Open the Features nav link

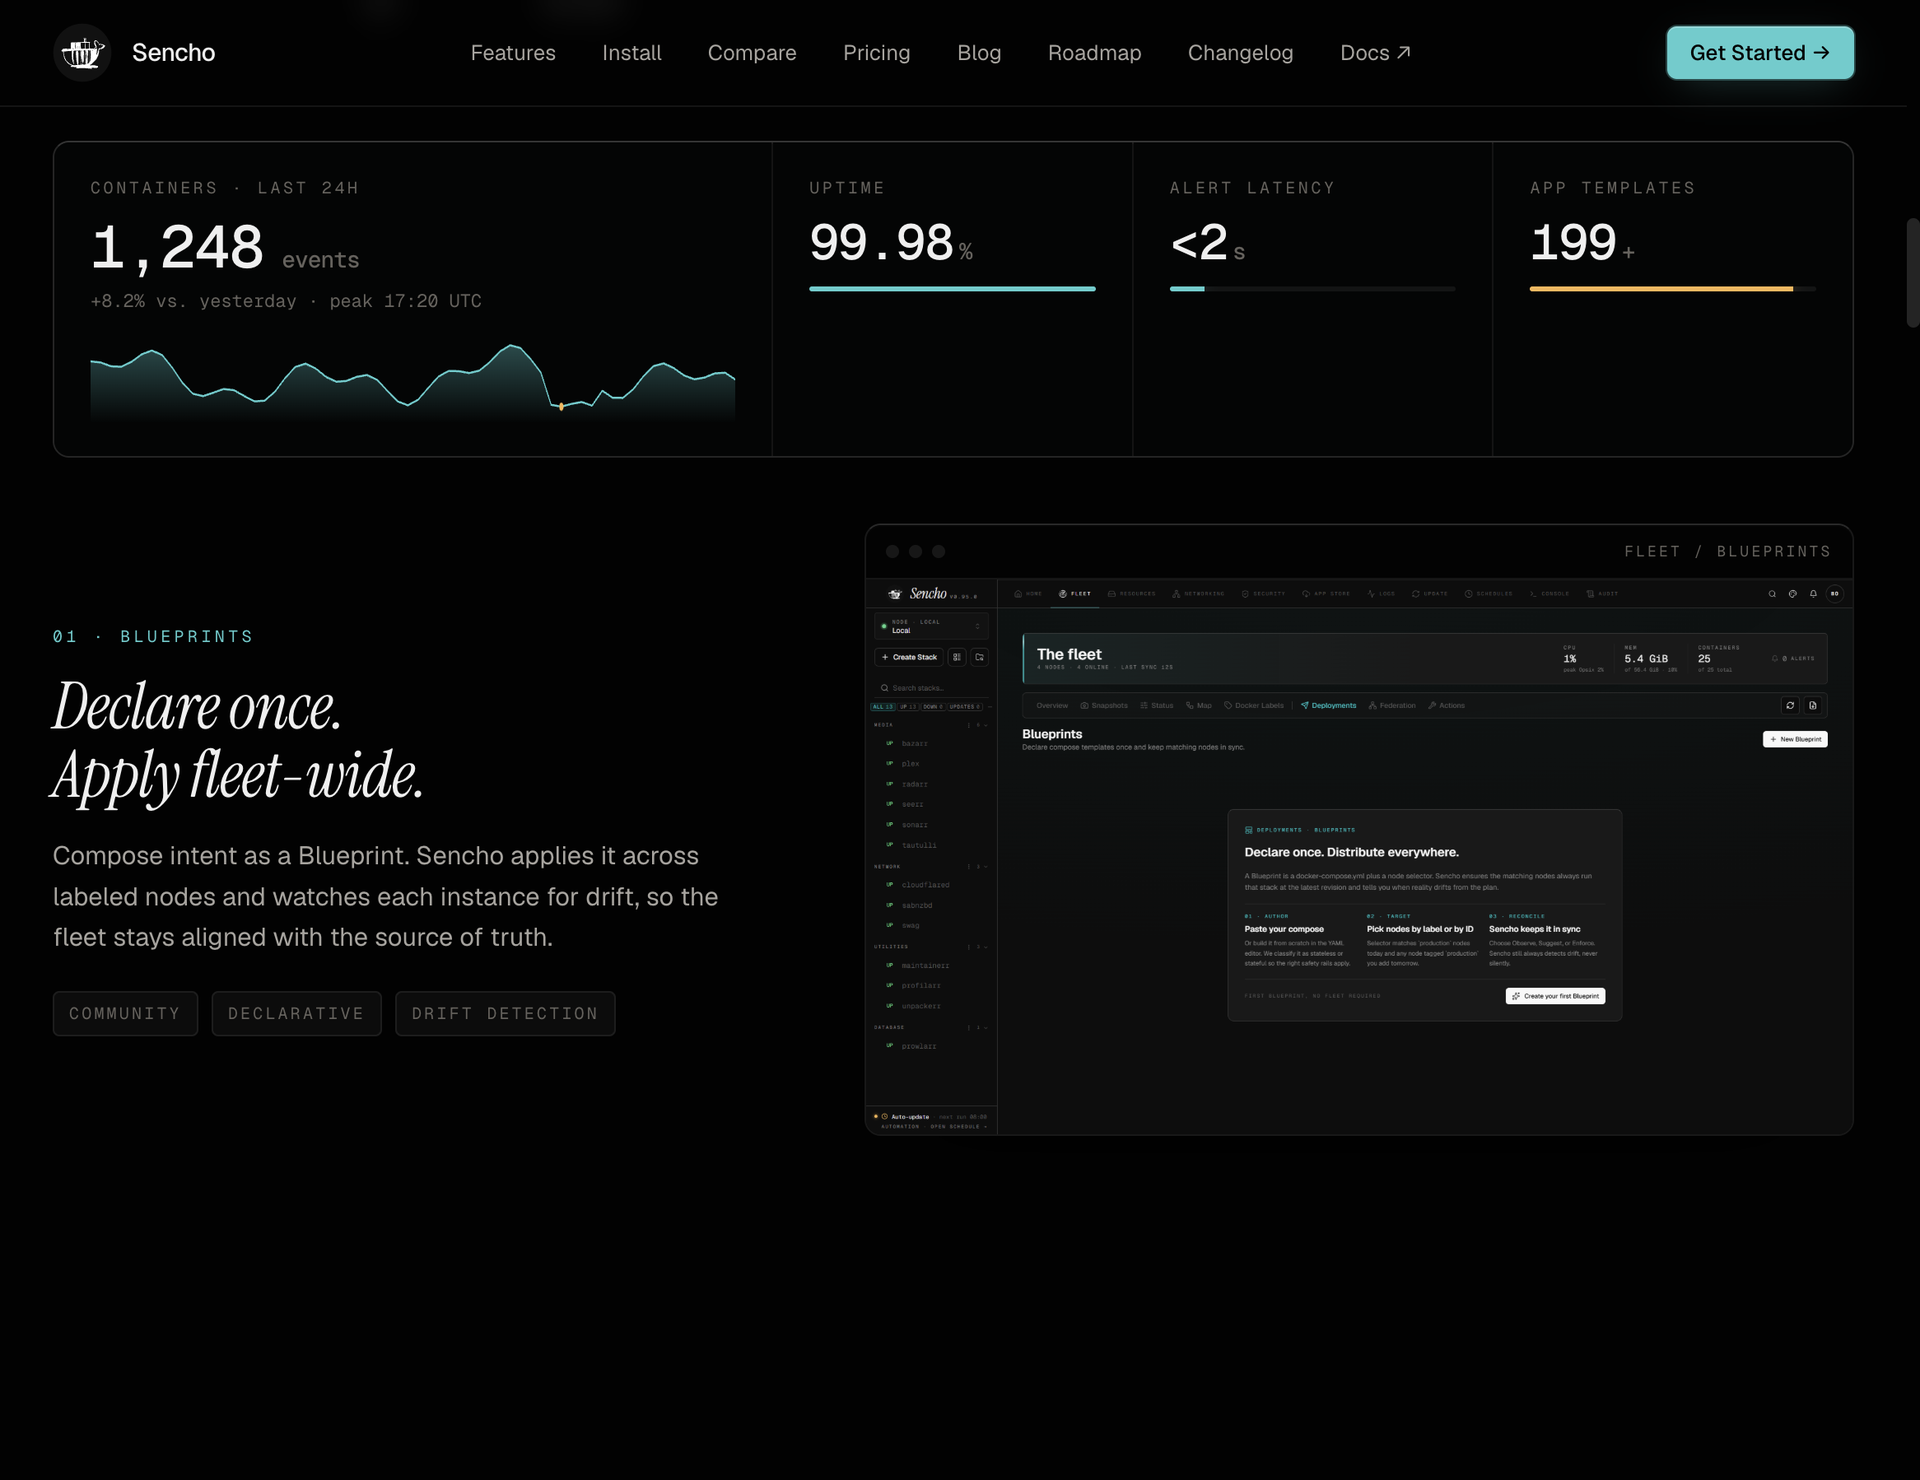tap(513, 53)
